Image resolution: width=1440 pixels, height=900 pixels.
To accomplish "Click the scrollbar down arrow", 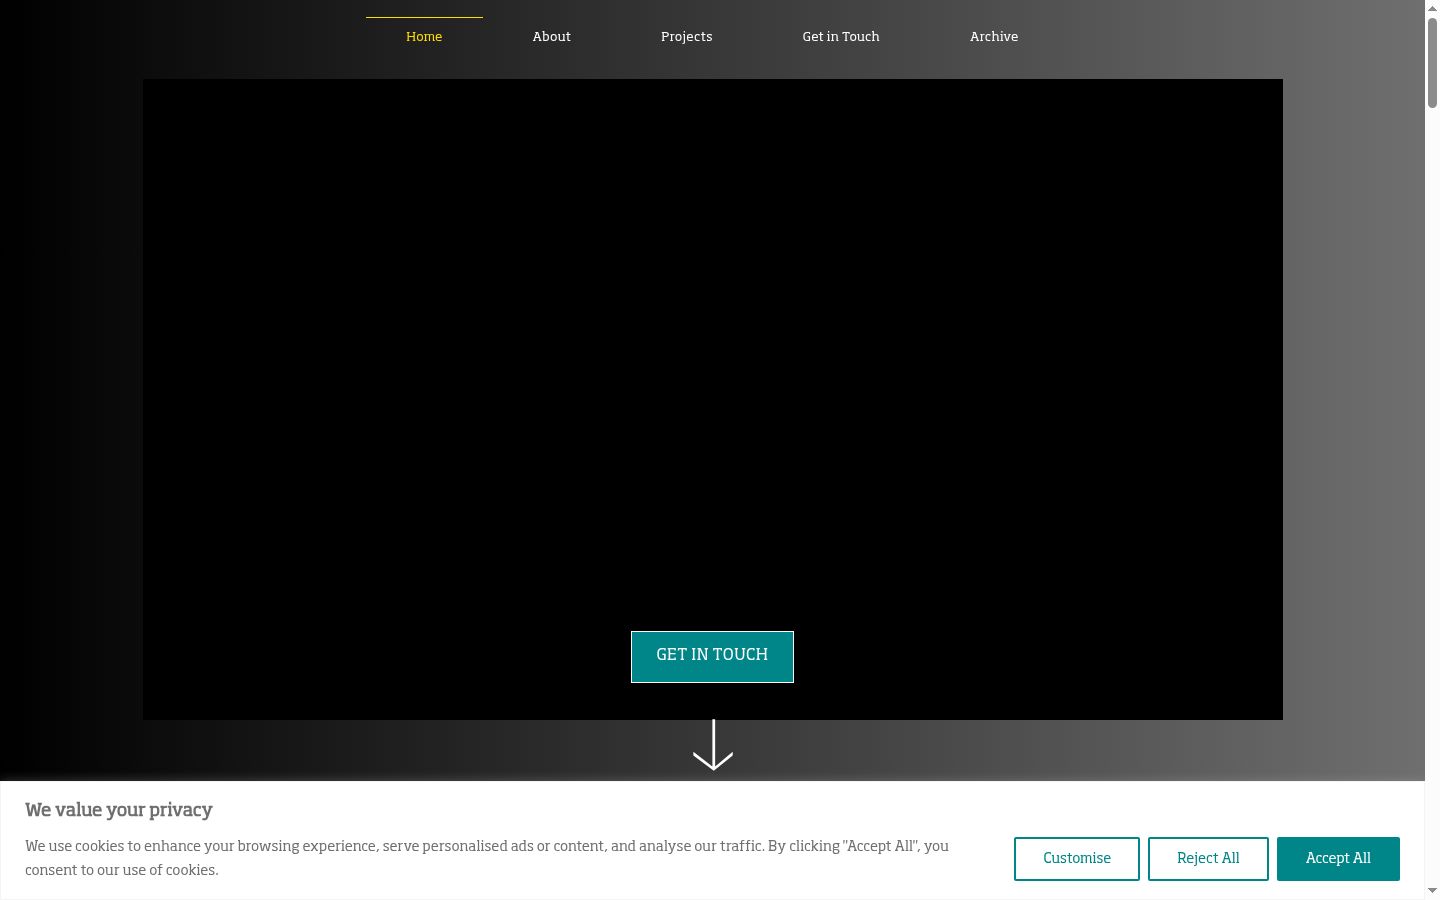I will click(1432, 891).
